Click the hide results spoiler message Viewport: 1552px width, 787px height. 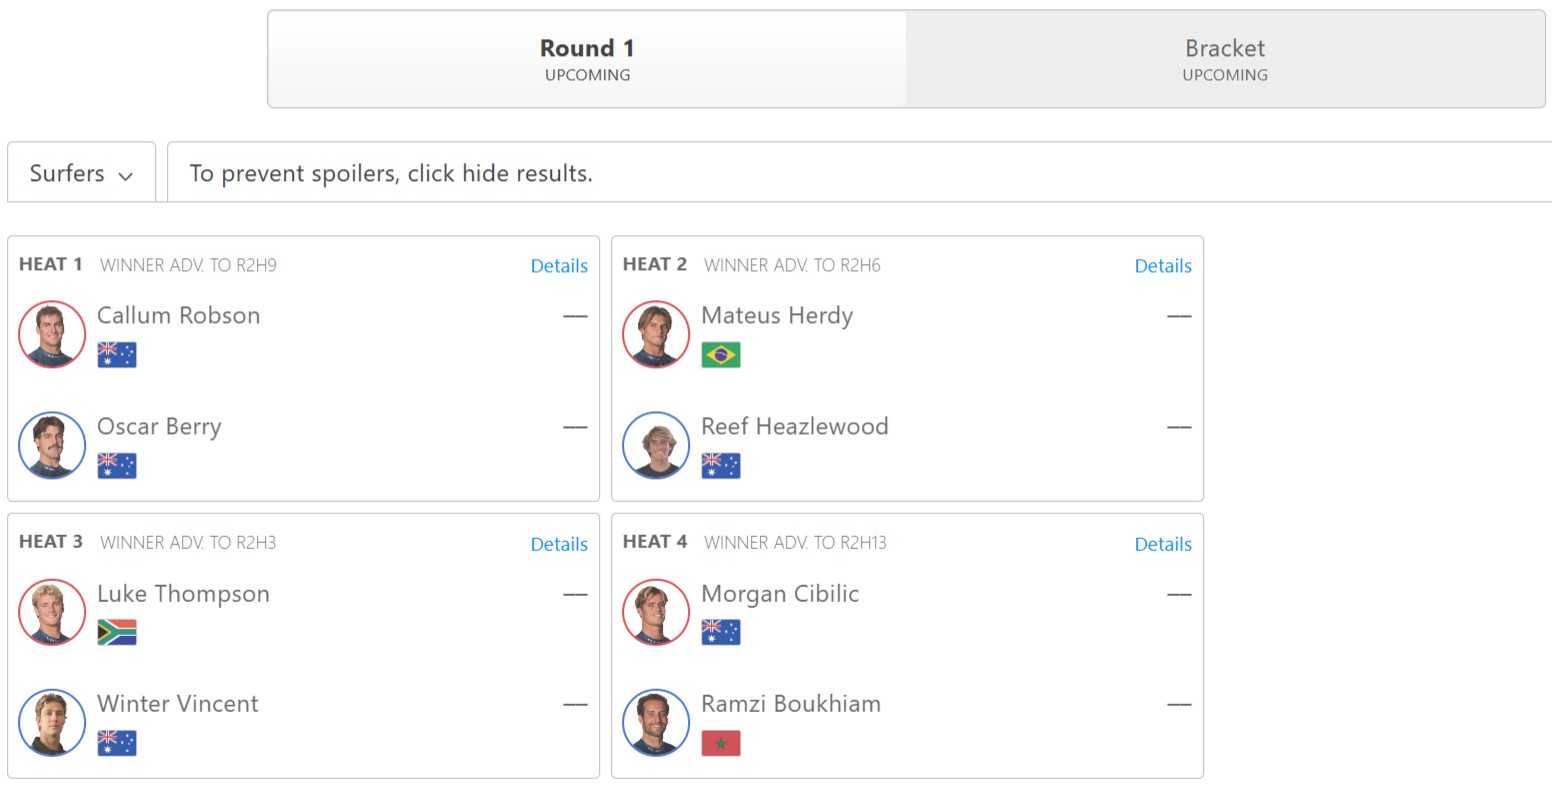tap(391, 173)
